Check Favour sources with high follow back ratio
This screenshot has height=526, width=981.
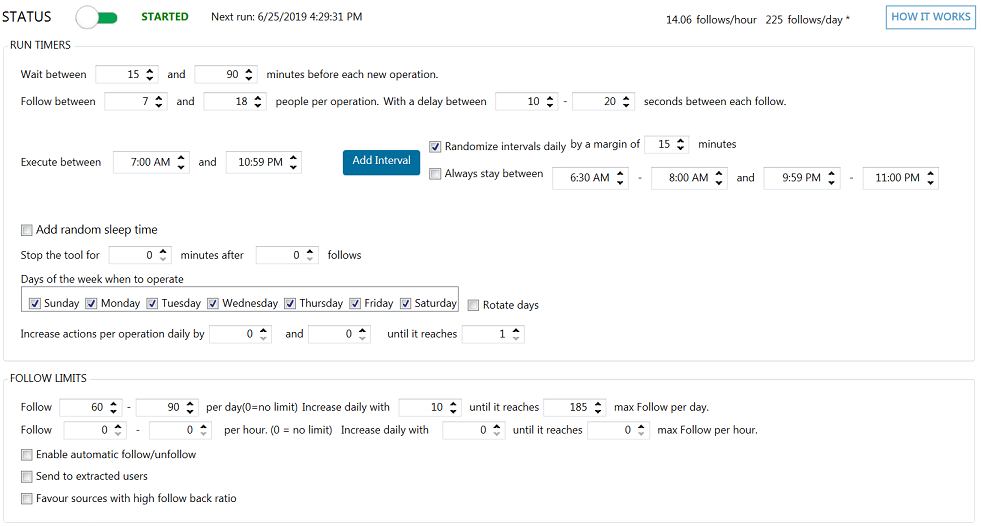pos(27,498)
